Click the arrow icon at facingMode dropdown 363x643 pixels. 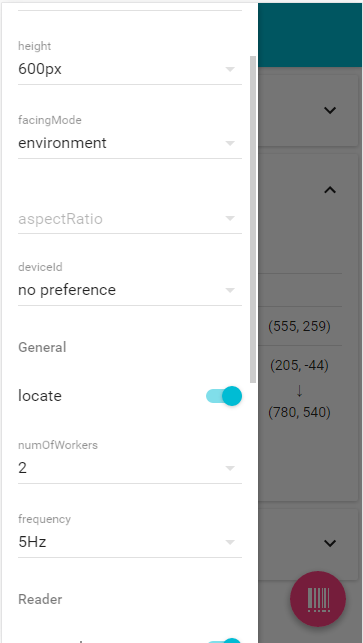click(230, 143)
